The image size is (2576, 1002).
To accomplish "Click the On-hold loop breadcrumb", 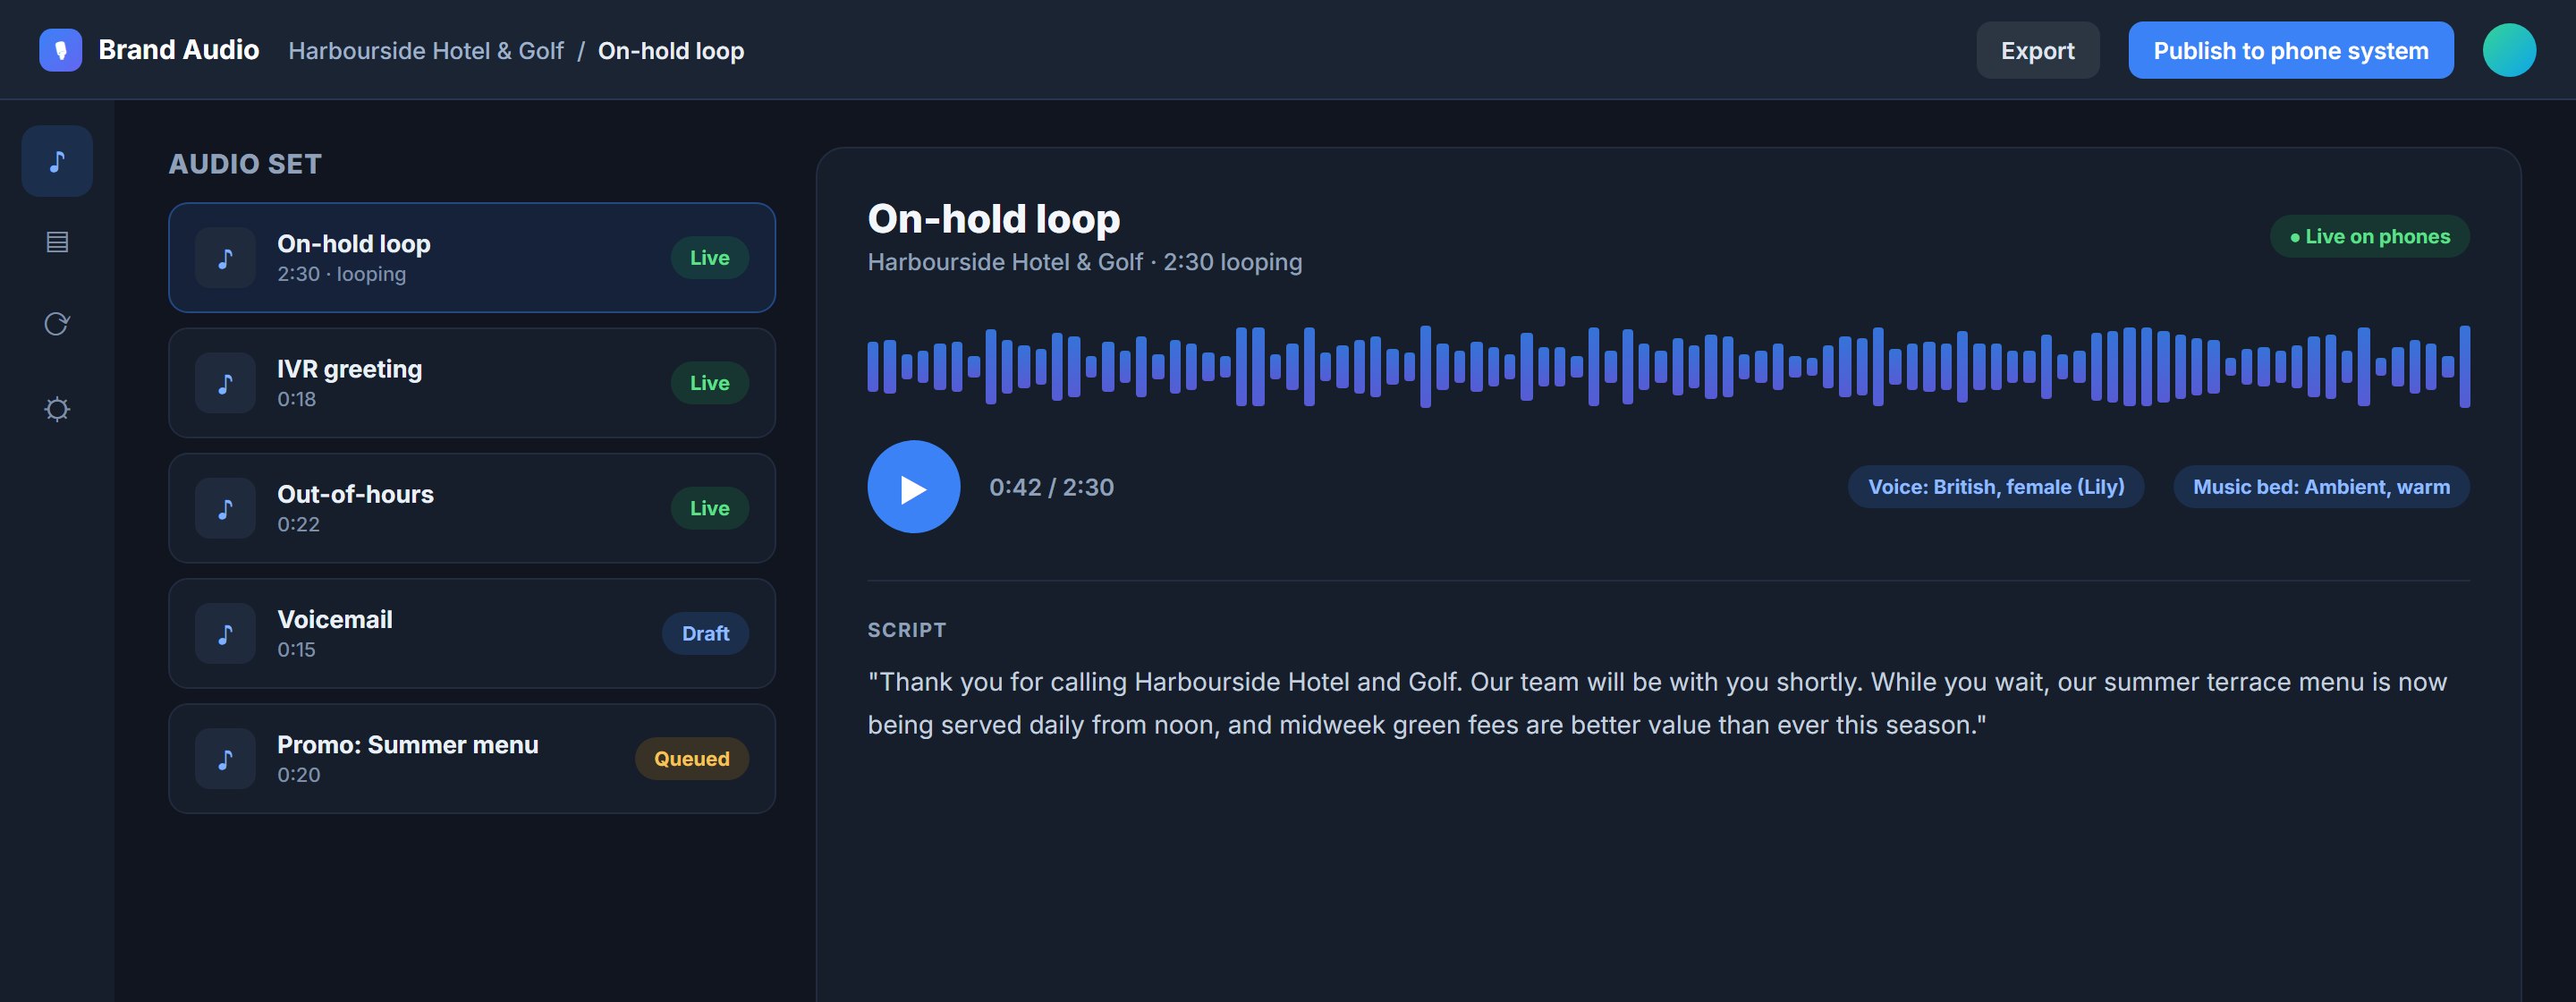I will (x=671, y=51).
